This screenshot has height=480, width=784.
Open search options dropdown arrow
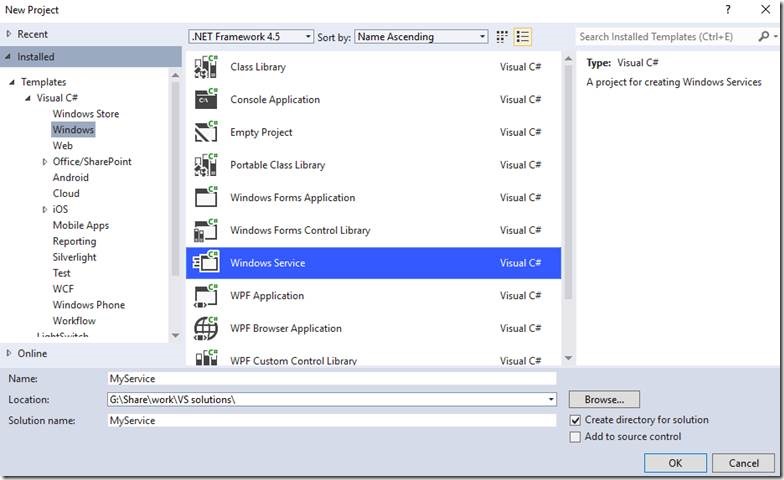776,36
